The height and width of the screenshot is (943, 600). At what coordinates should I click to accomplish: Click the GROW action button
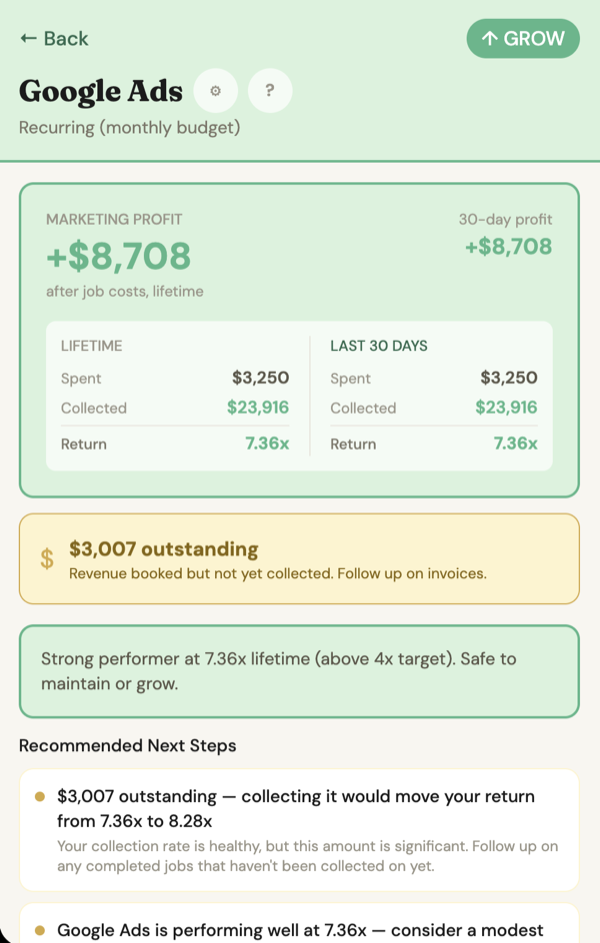coord(523,38)
